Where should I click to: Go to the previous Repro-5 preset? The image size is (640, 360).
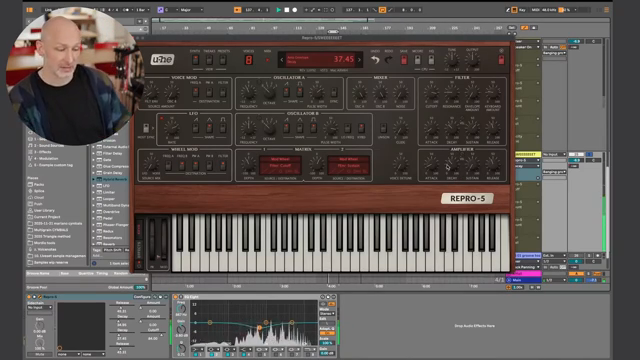pos(282,60)
